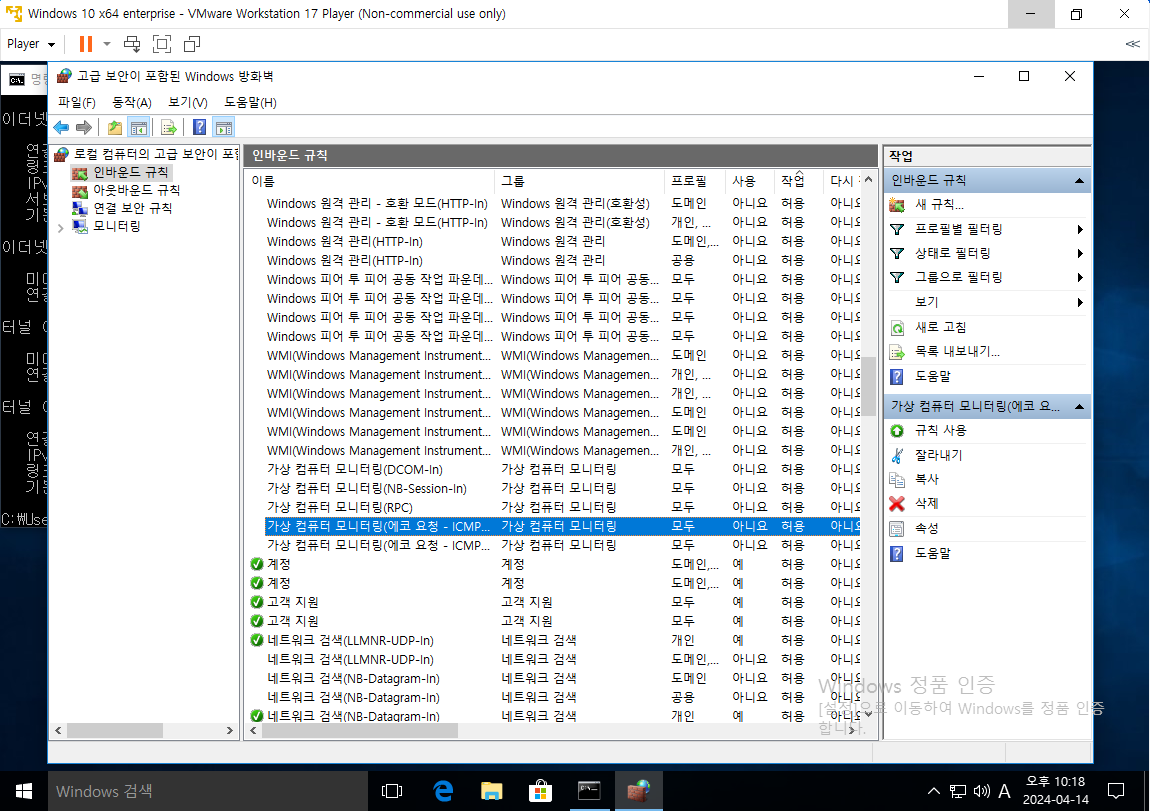Sort by the 이름 column header
This screenshot has height=811, width=1150.
pyautogui.click(x=371, y=180)
